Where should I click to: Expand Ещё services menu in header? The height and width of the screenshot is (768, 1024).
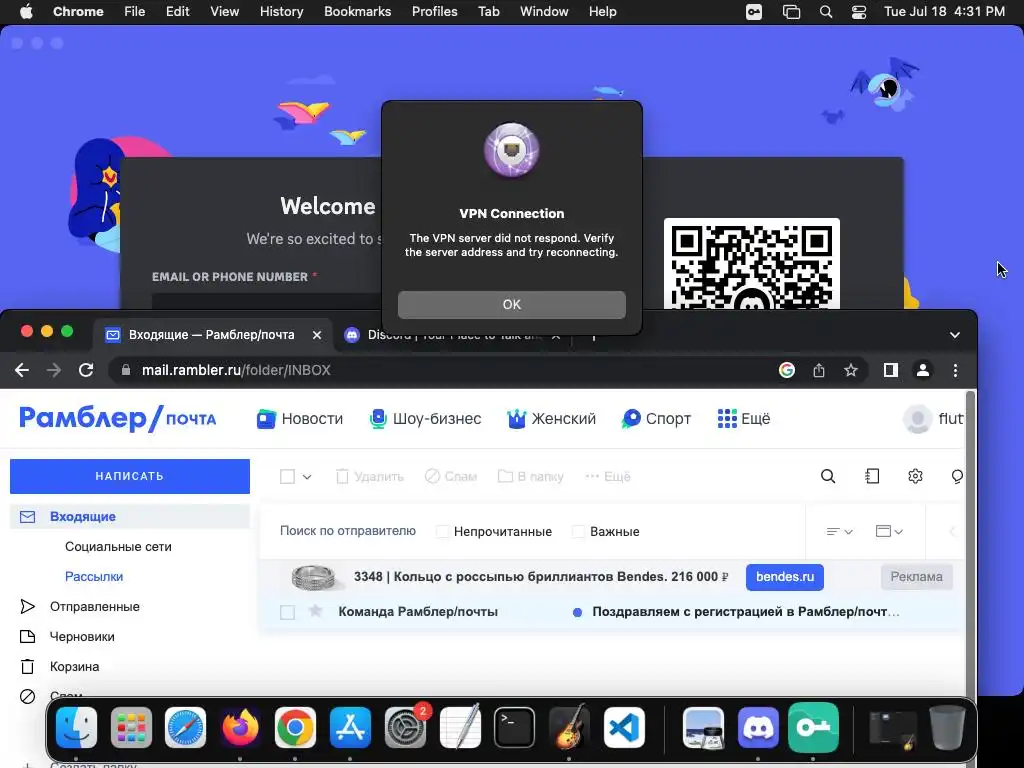744,419
